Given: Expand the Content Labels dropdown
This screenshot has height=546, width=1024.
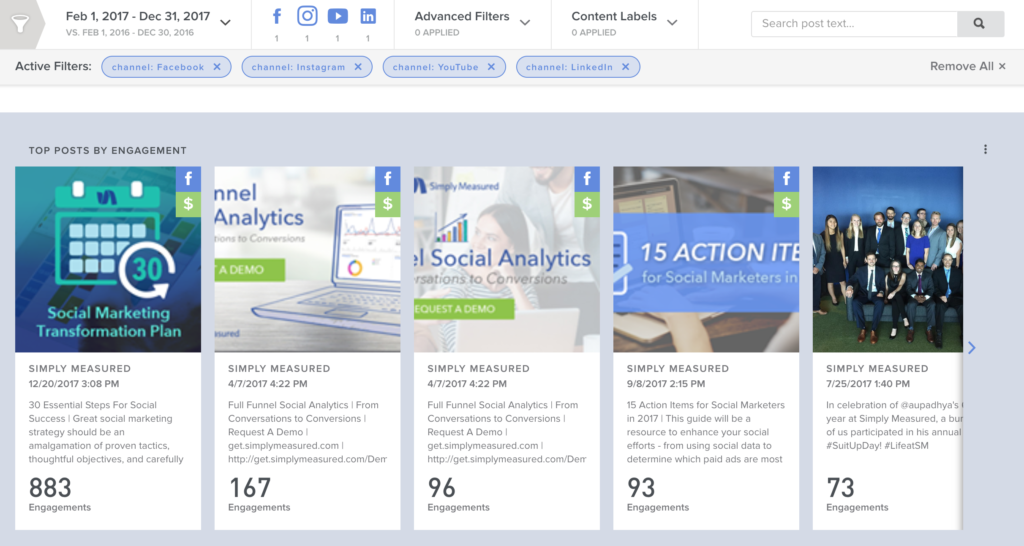Looking at the screenshot, I should click(672, 23).
